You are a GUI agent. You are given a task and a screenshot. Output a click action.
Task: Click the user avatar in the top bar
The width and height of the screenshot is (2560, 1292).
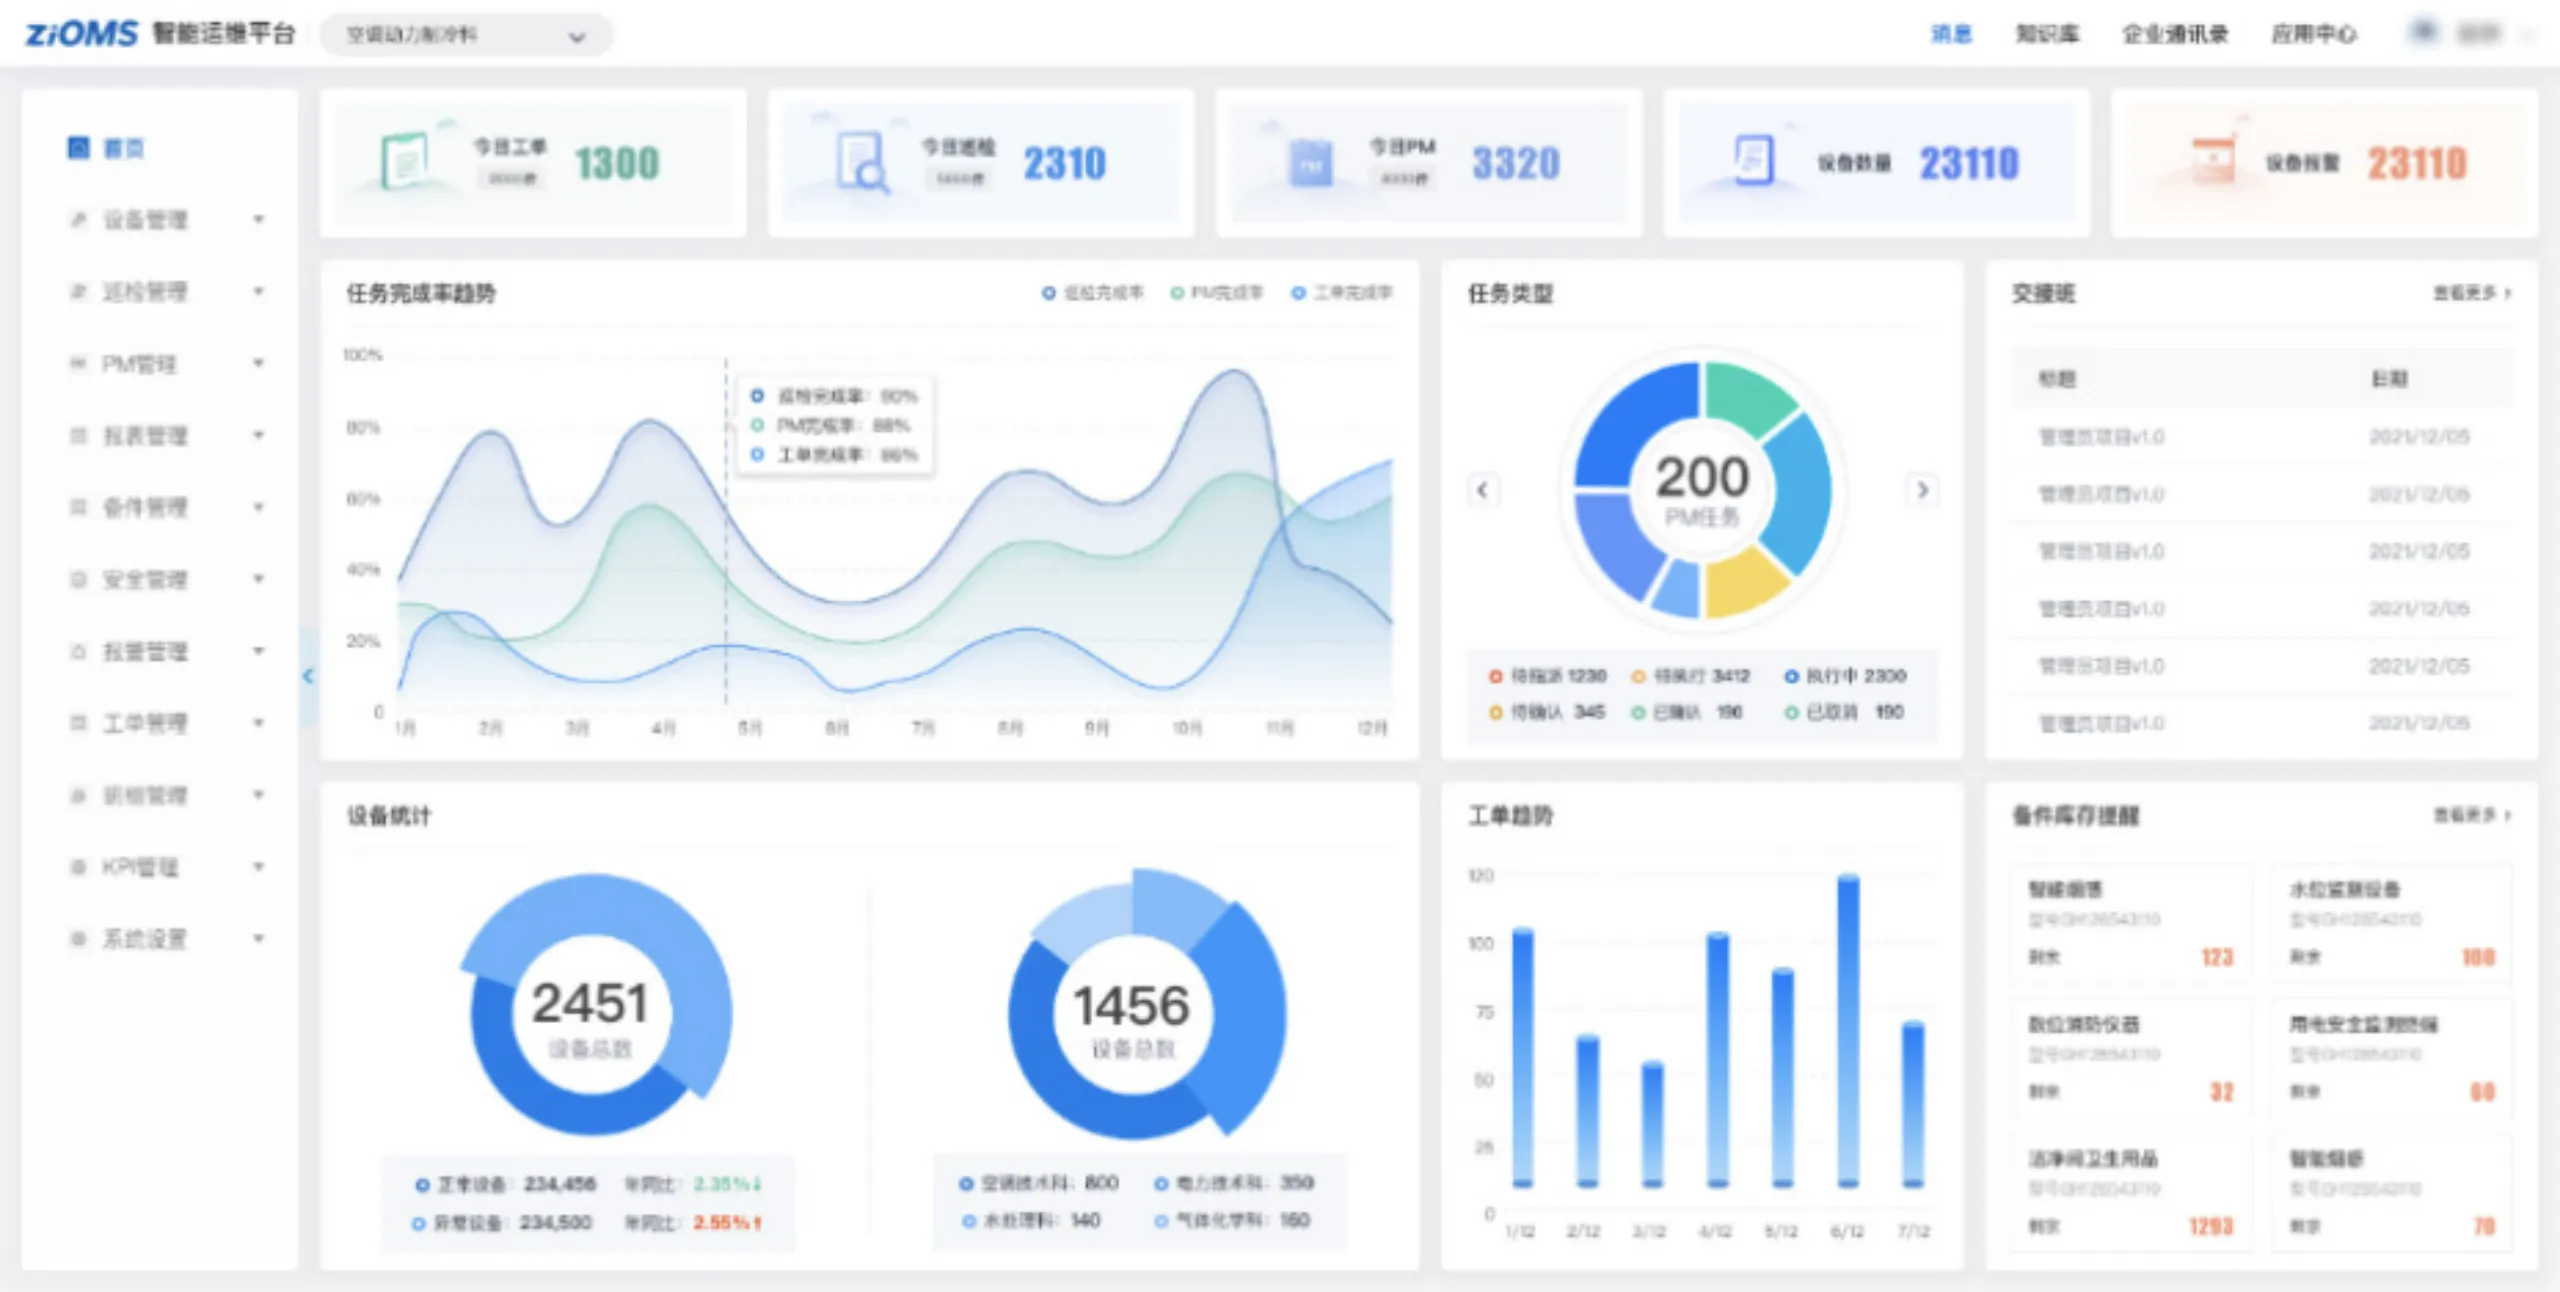[x=2423, y=33]
